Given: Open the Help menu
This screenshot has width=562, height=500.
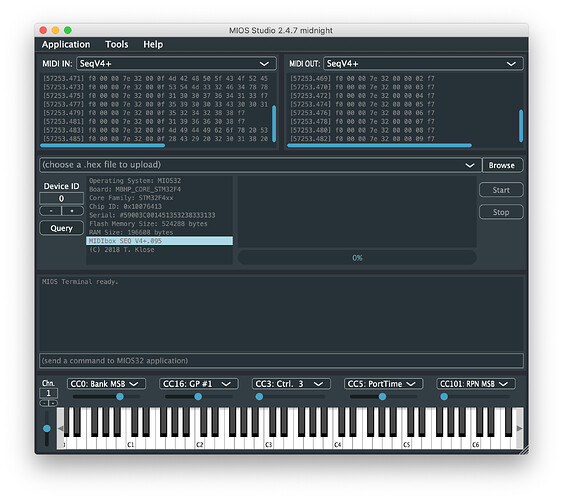Looking at the screenshot, I should coord(153,44).
